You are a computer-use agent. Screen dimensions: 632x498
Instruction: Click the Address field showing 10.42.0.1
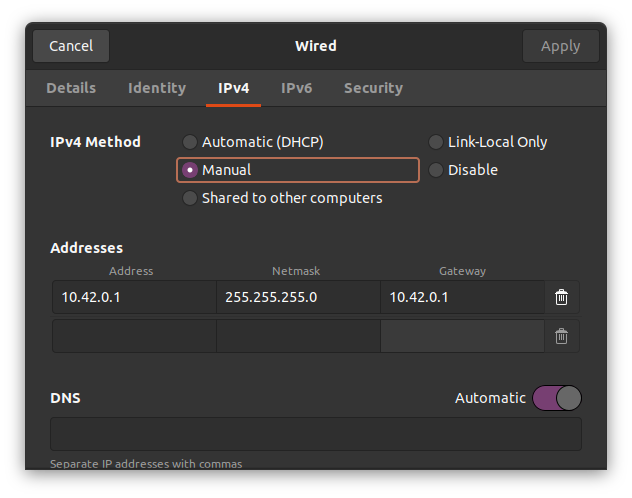coord(134,297)
